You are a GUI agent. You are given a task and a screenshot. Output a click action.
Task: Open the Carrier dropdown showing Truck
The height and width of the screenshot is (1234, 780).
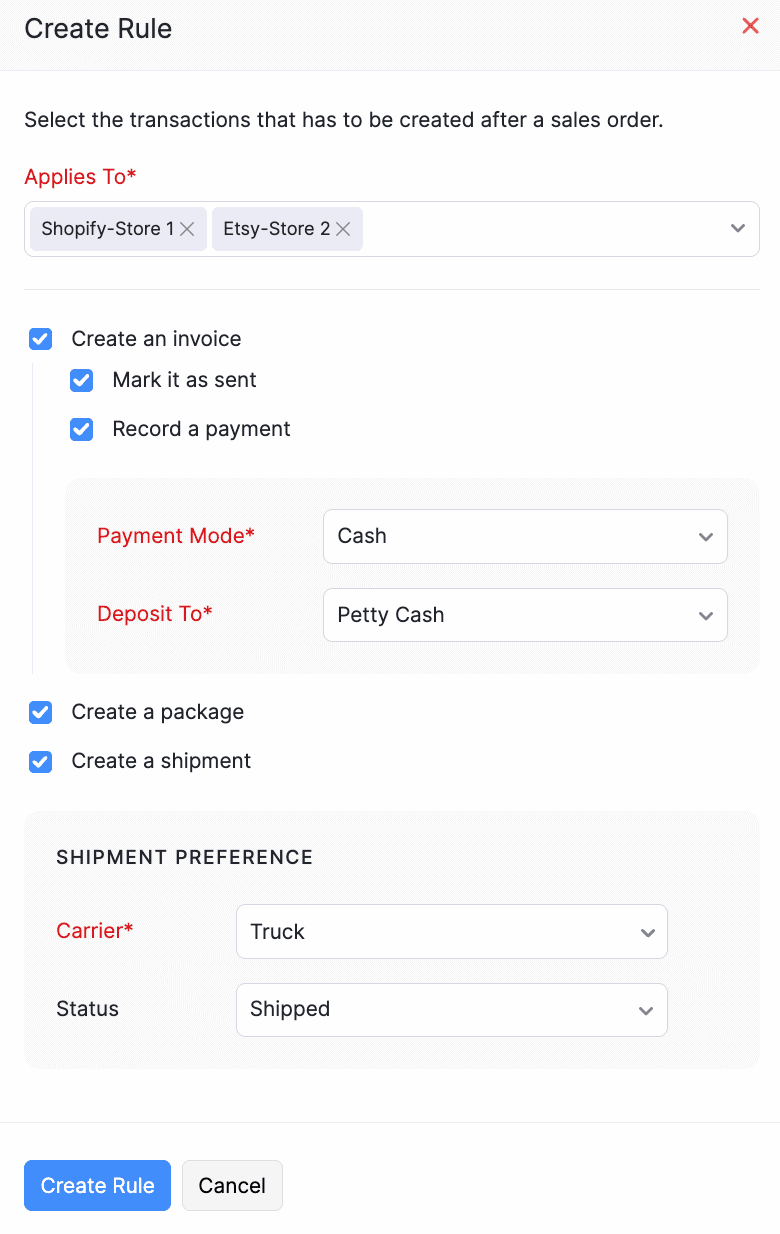[451, 931]
